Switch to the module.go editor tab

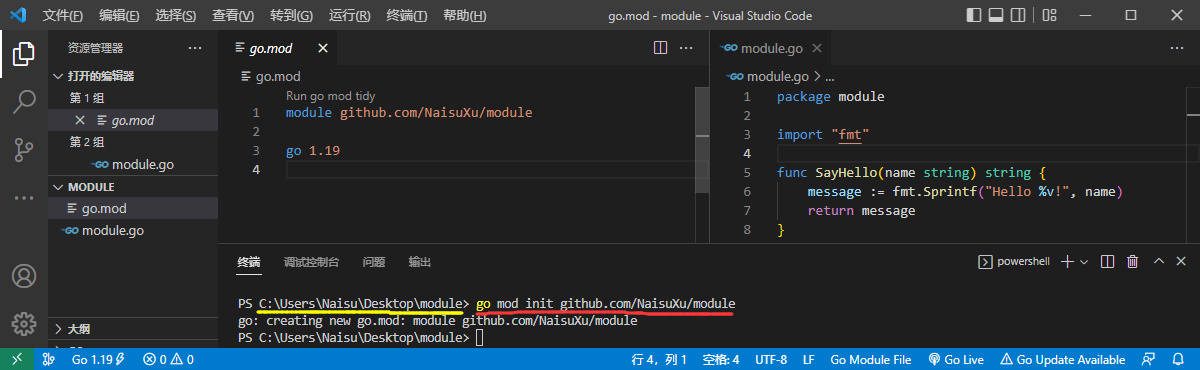(772, 48)
